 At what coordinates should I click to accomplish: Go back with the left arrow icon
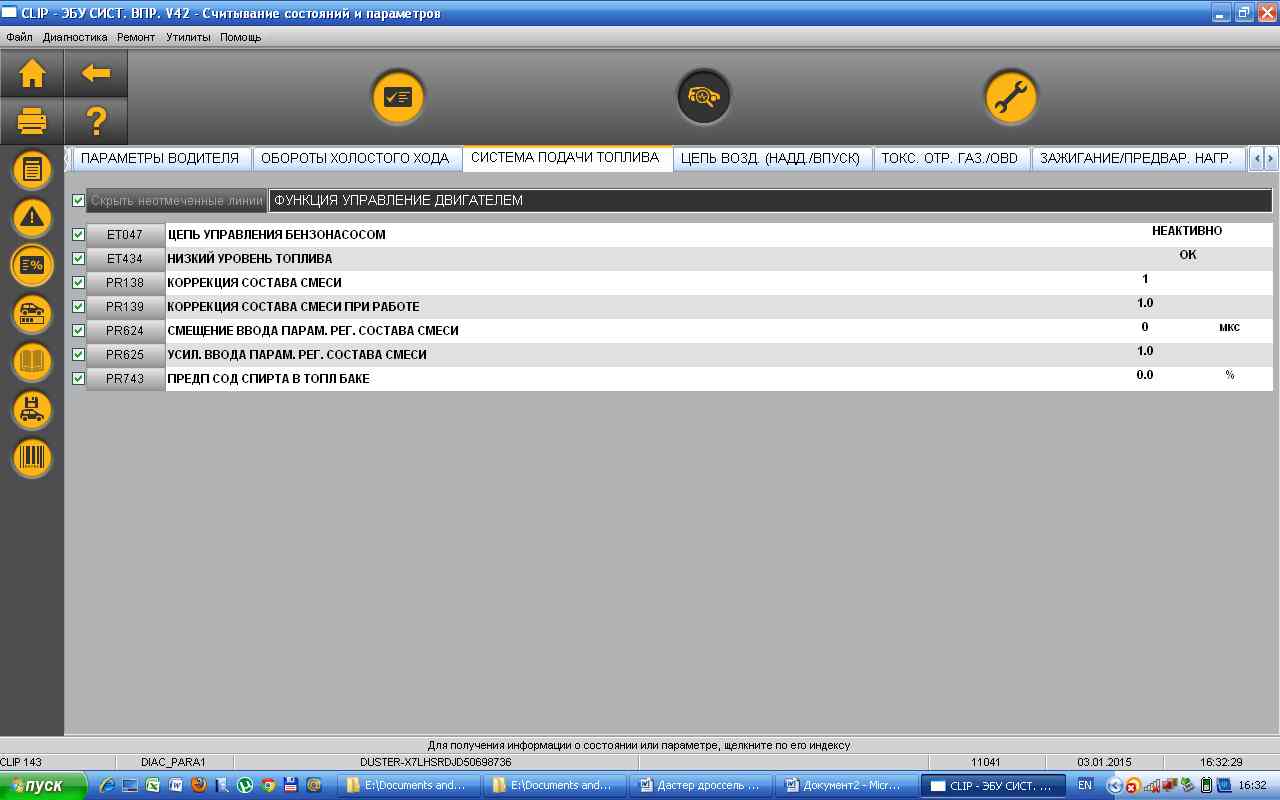coord(96,74)
